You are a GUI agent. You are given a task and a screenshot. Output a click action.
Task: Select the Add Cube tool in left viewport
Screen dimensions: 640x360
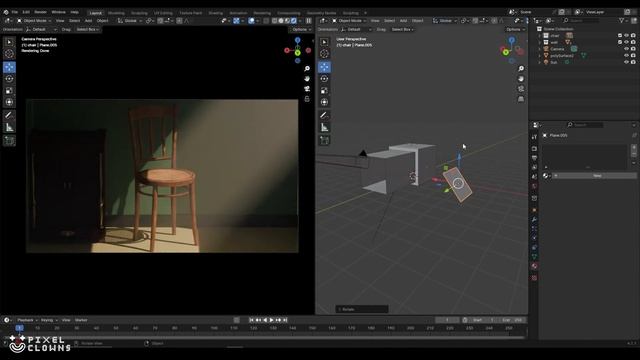9,140
